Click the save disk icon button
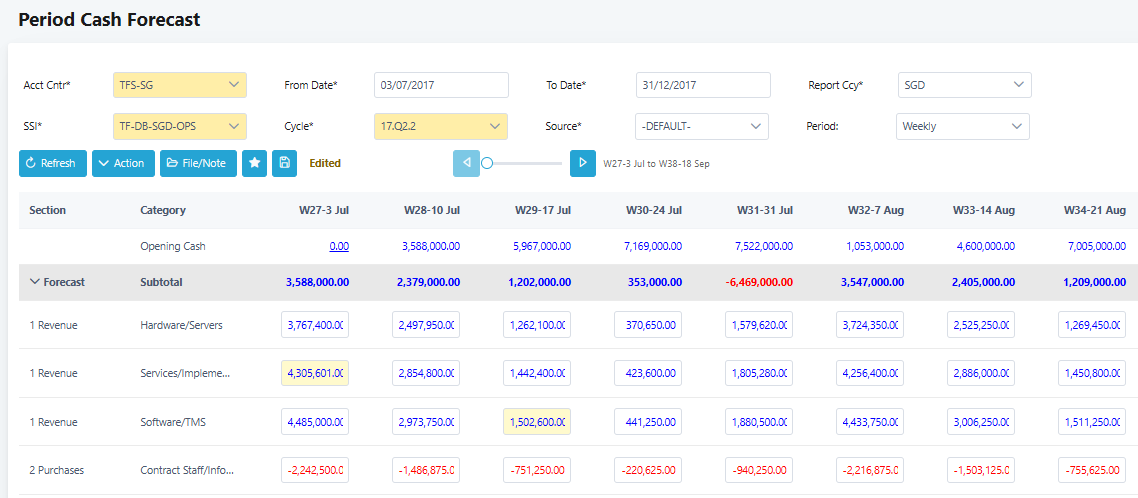Viewport: 1138px width, 498px height. point(284,163)
